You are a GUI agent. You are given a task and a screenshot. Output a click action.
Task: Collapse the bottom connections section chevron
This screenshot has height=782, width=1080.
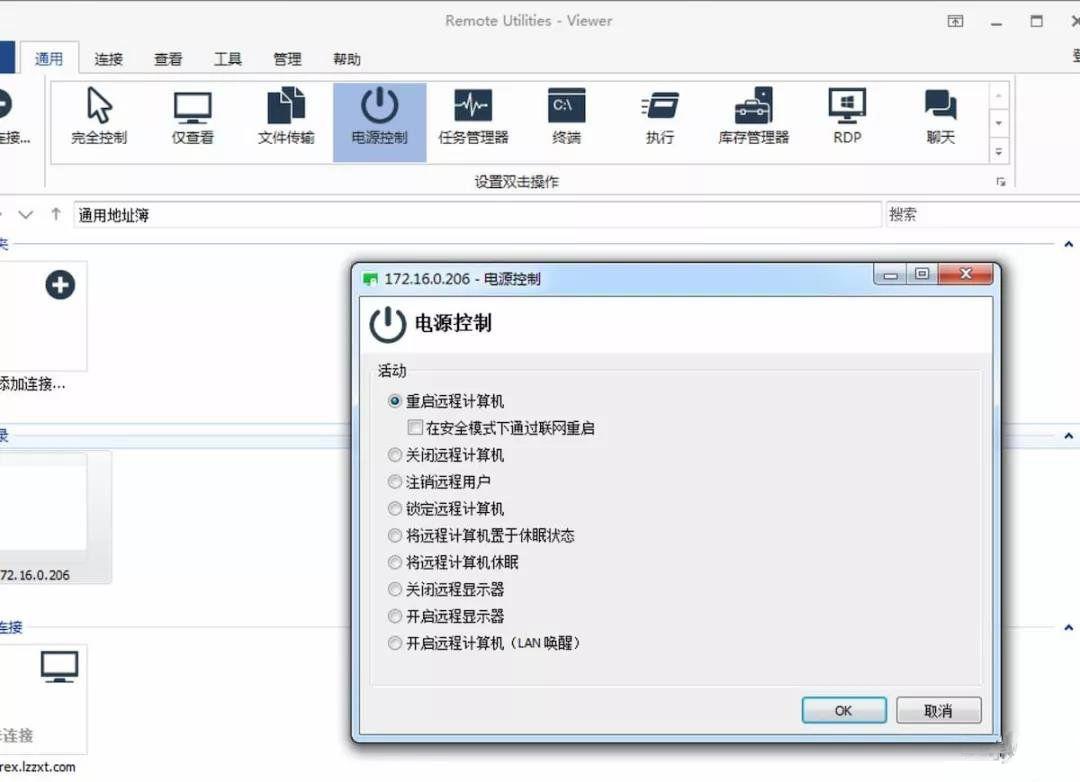coord(1068,627)
